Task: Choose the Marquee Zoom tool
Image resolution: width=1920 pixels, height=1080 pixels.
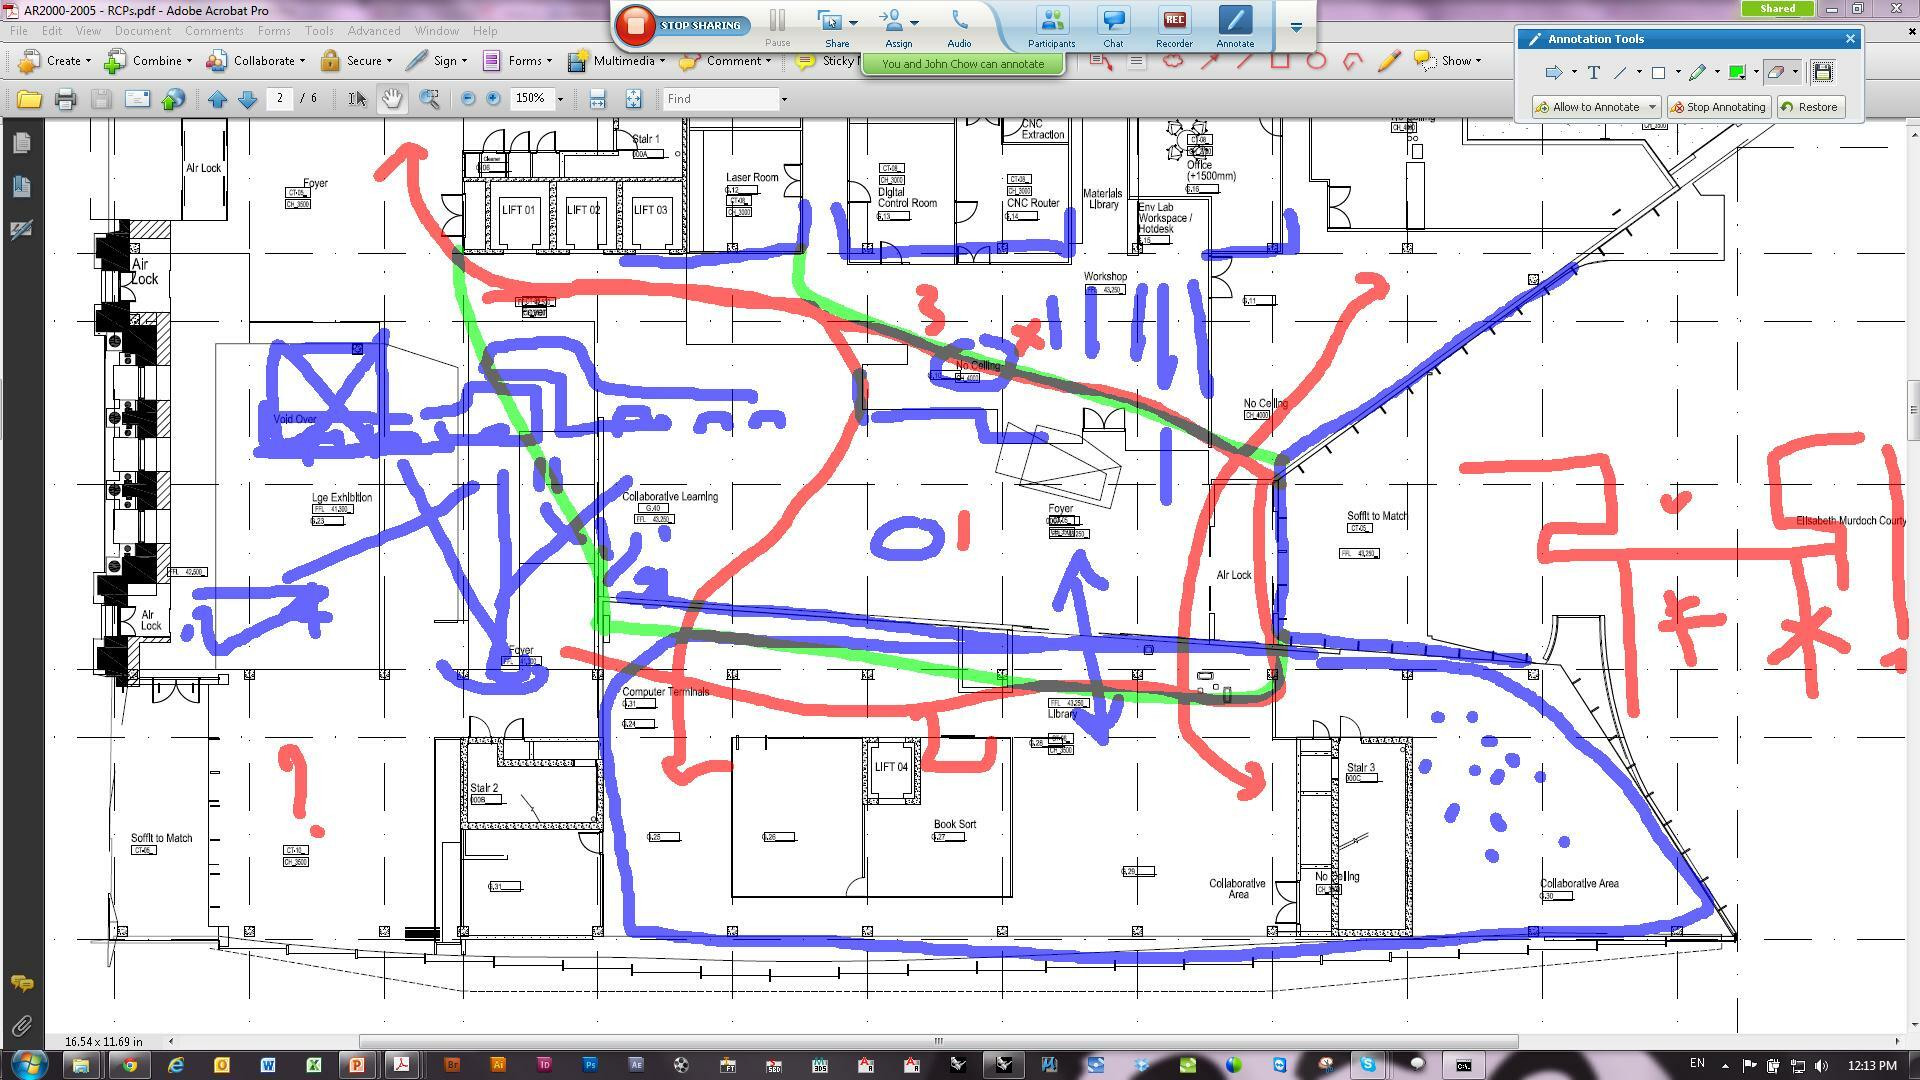Action: [429, 99]
